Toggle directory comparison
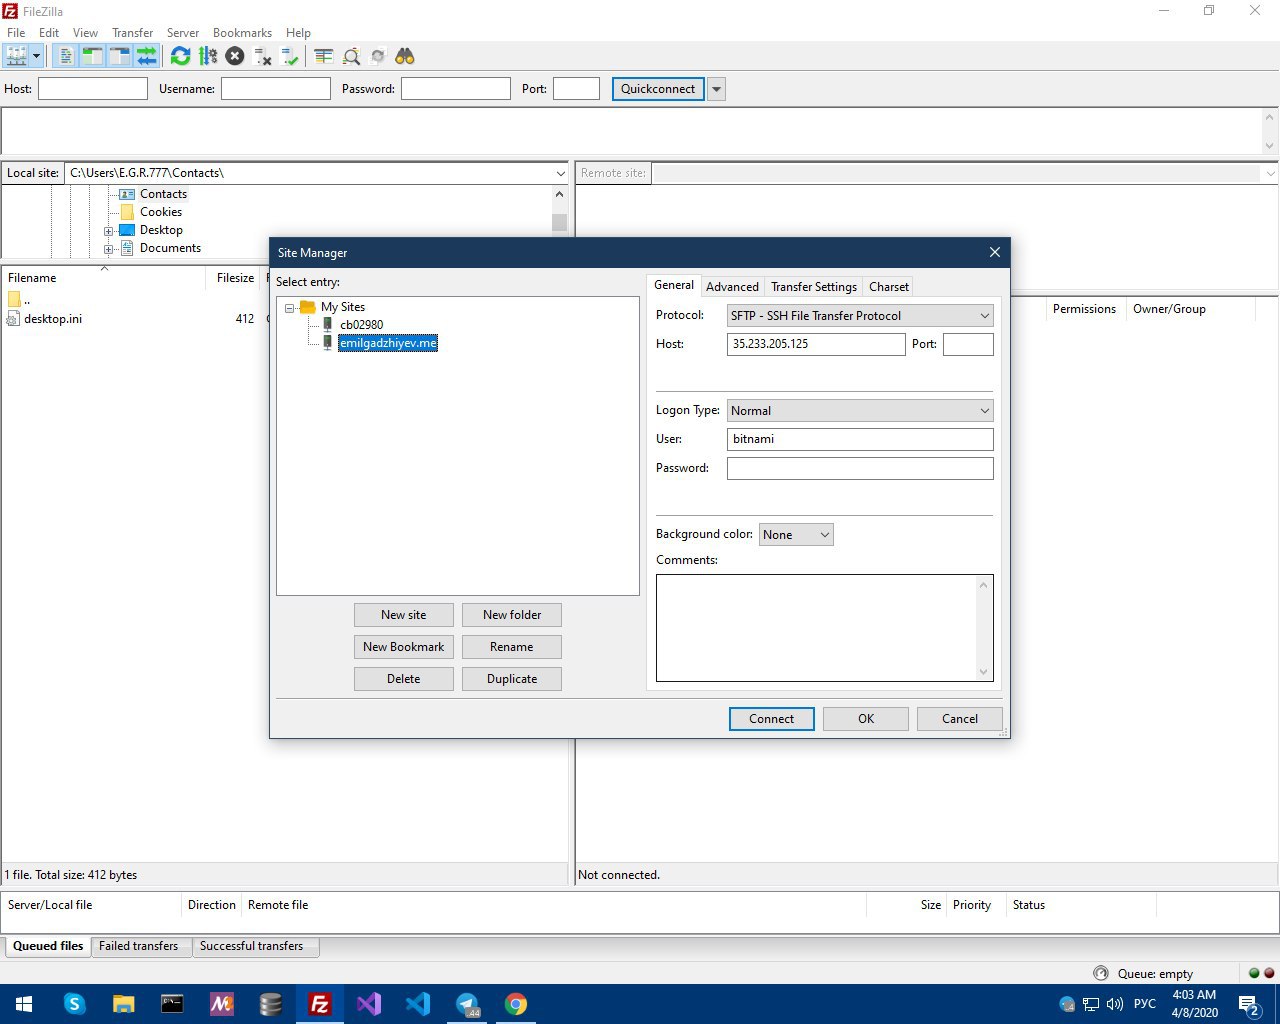 click(x=351, y=56)
